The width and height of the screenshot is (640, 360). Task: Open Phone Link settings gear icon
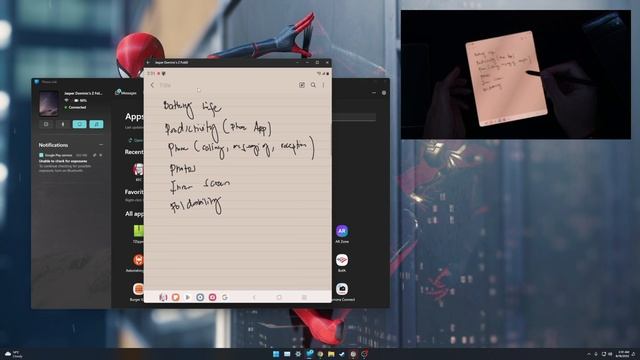pyautogui.click(x=384, y=93)
